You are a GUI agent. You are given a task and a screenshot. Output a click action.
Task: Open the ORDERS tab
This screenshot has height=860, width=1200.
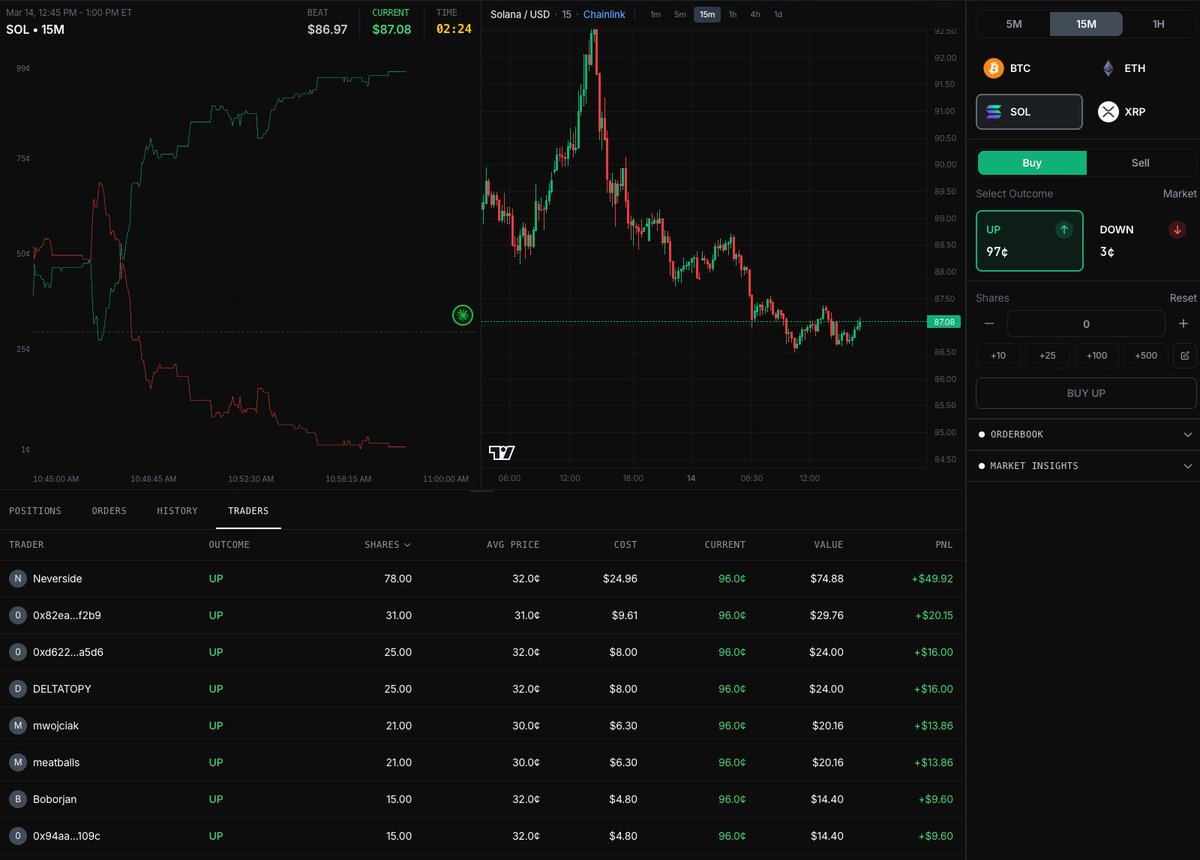(x=109, y=511)
